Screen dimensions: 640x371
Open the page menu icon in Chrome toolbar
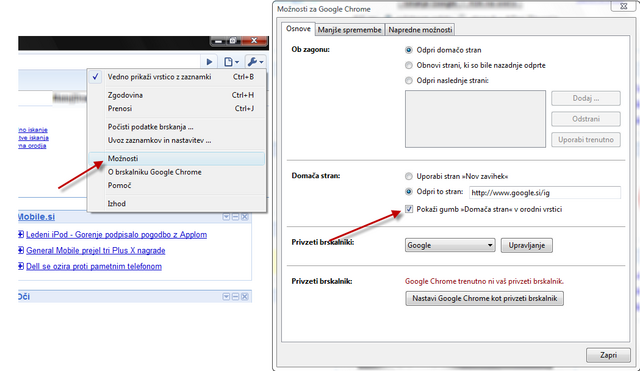(231, 62)
